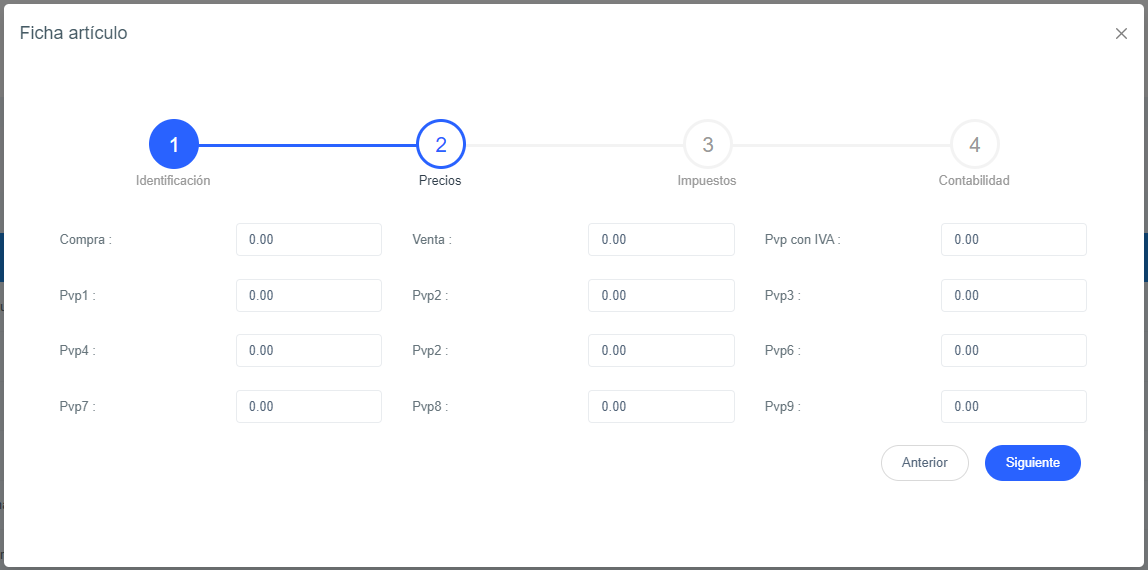Click into the Venta input field
The height and width of the screenshot is (570, 1148).
(661, 240)
